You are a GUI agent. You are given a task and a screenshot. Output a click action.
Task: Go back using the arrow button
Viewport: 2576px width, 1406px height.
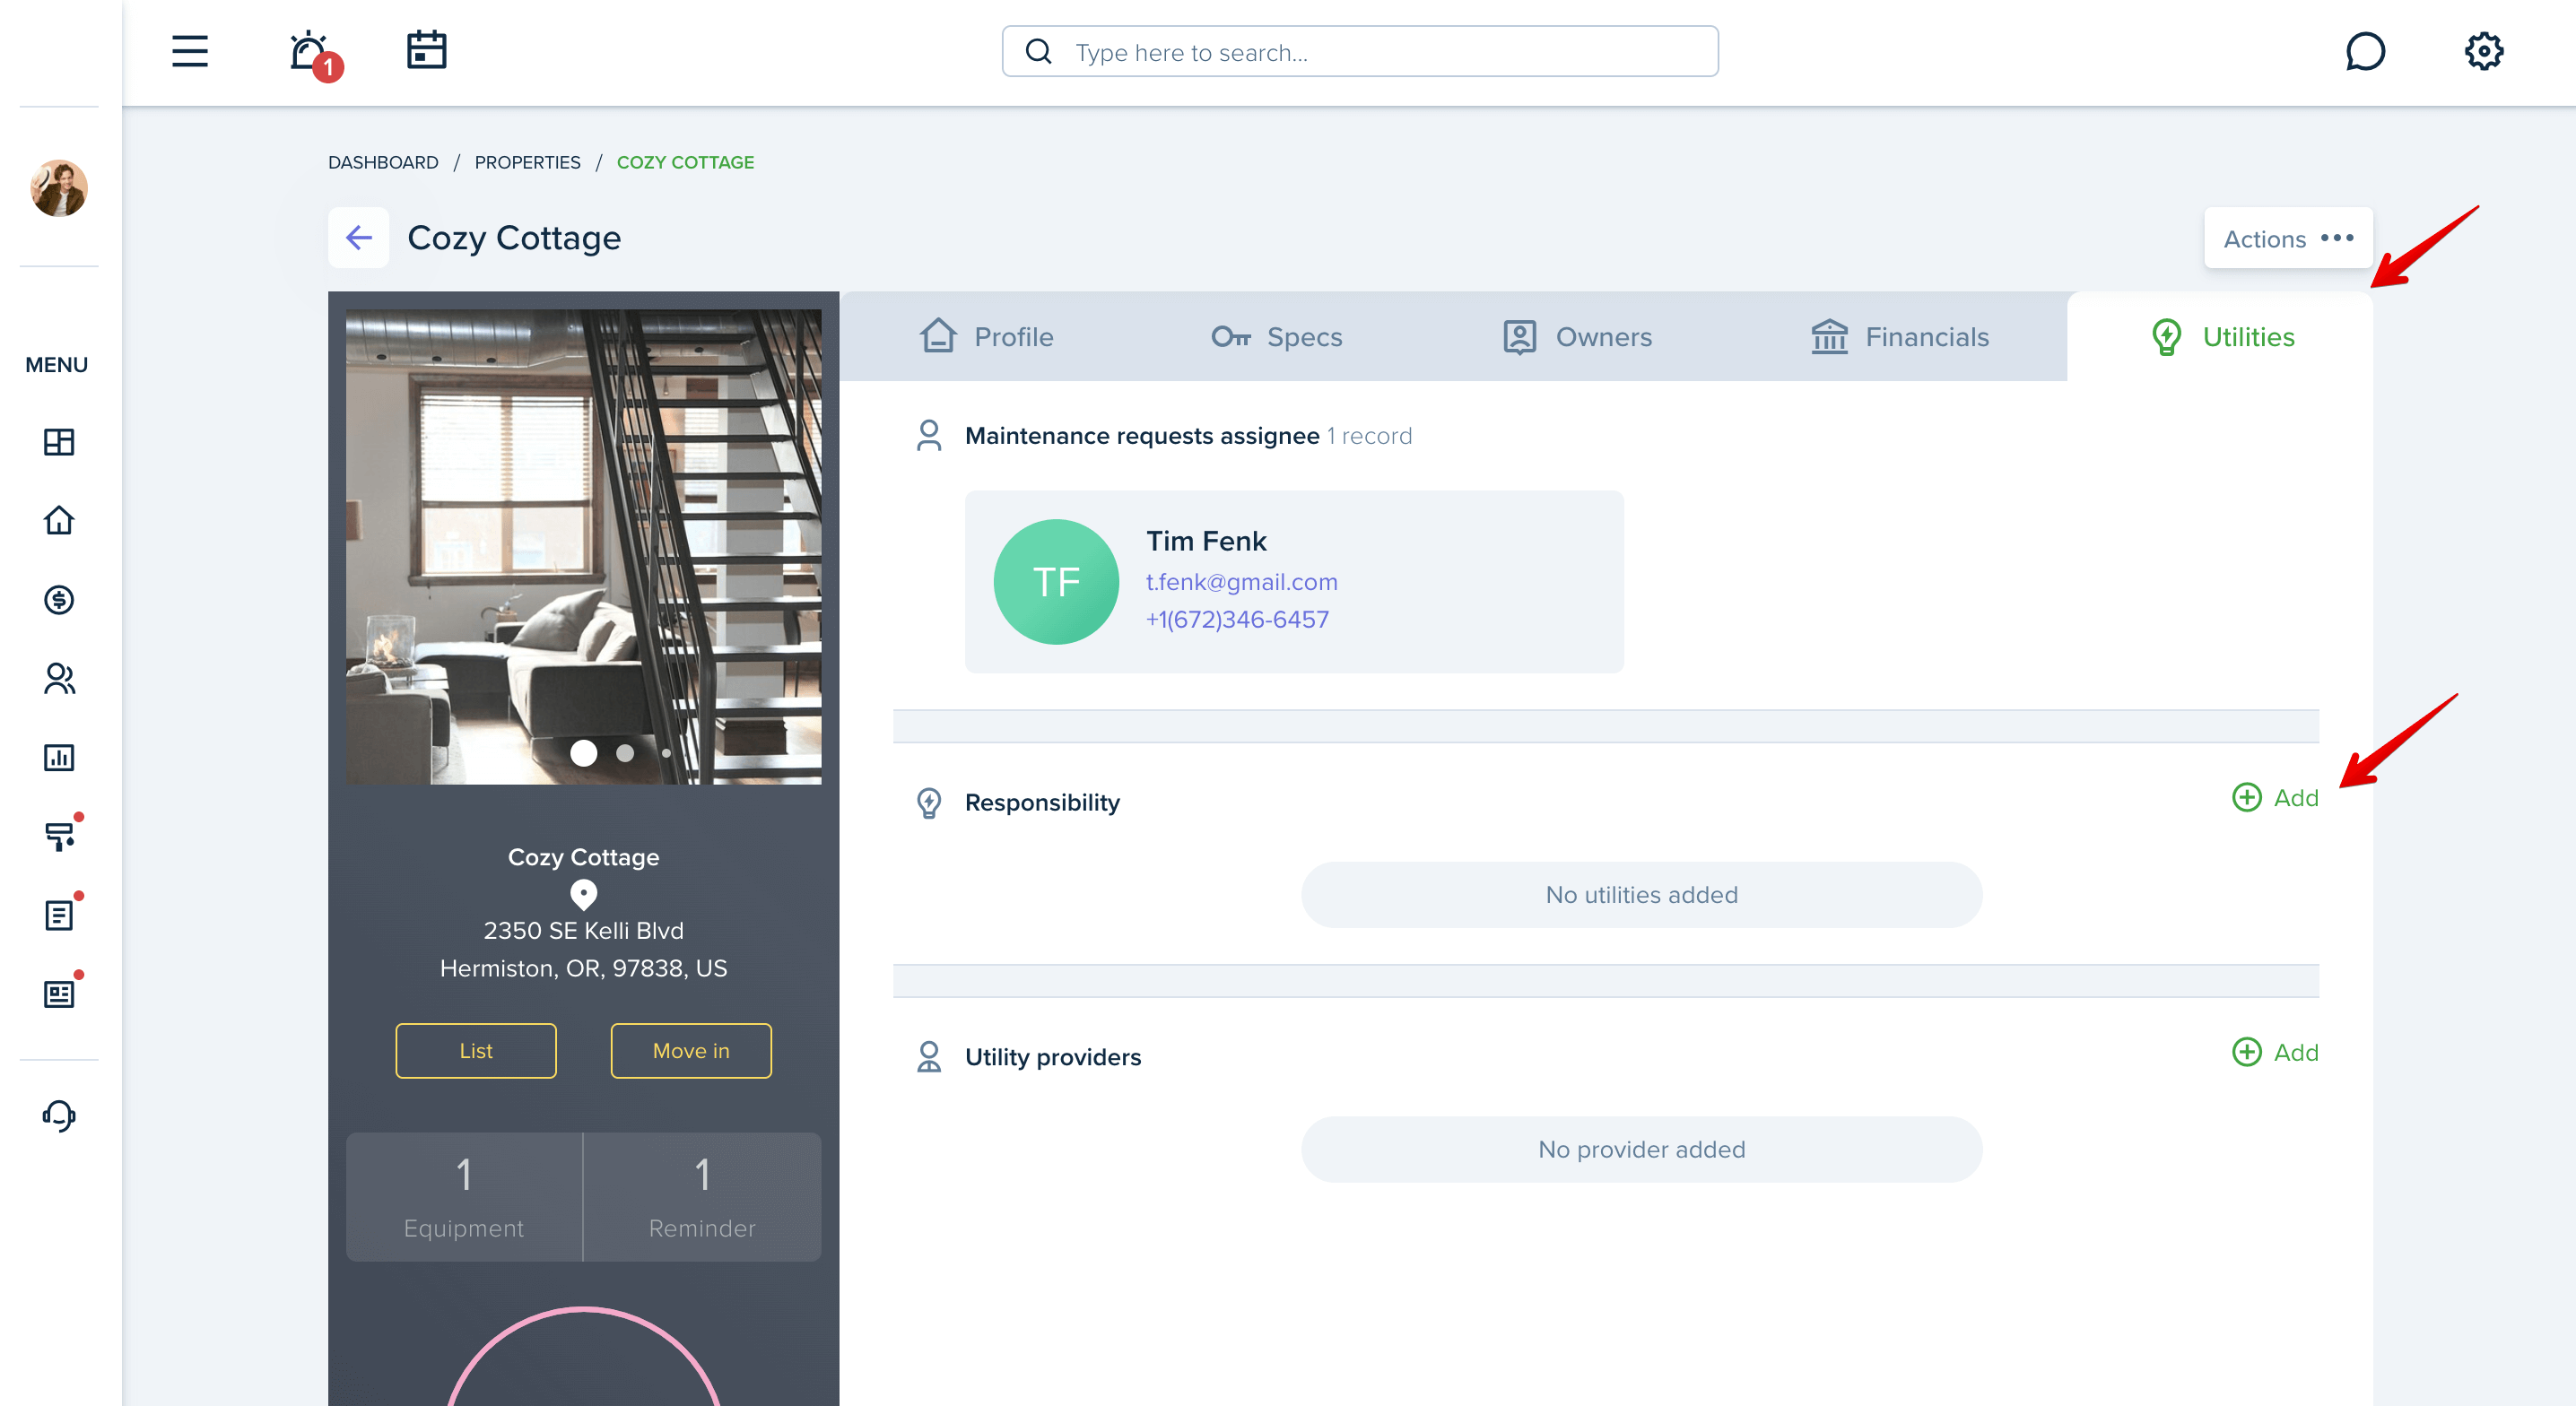coord(358,237)
